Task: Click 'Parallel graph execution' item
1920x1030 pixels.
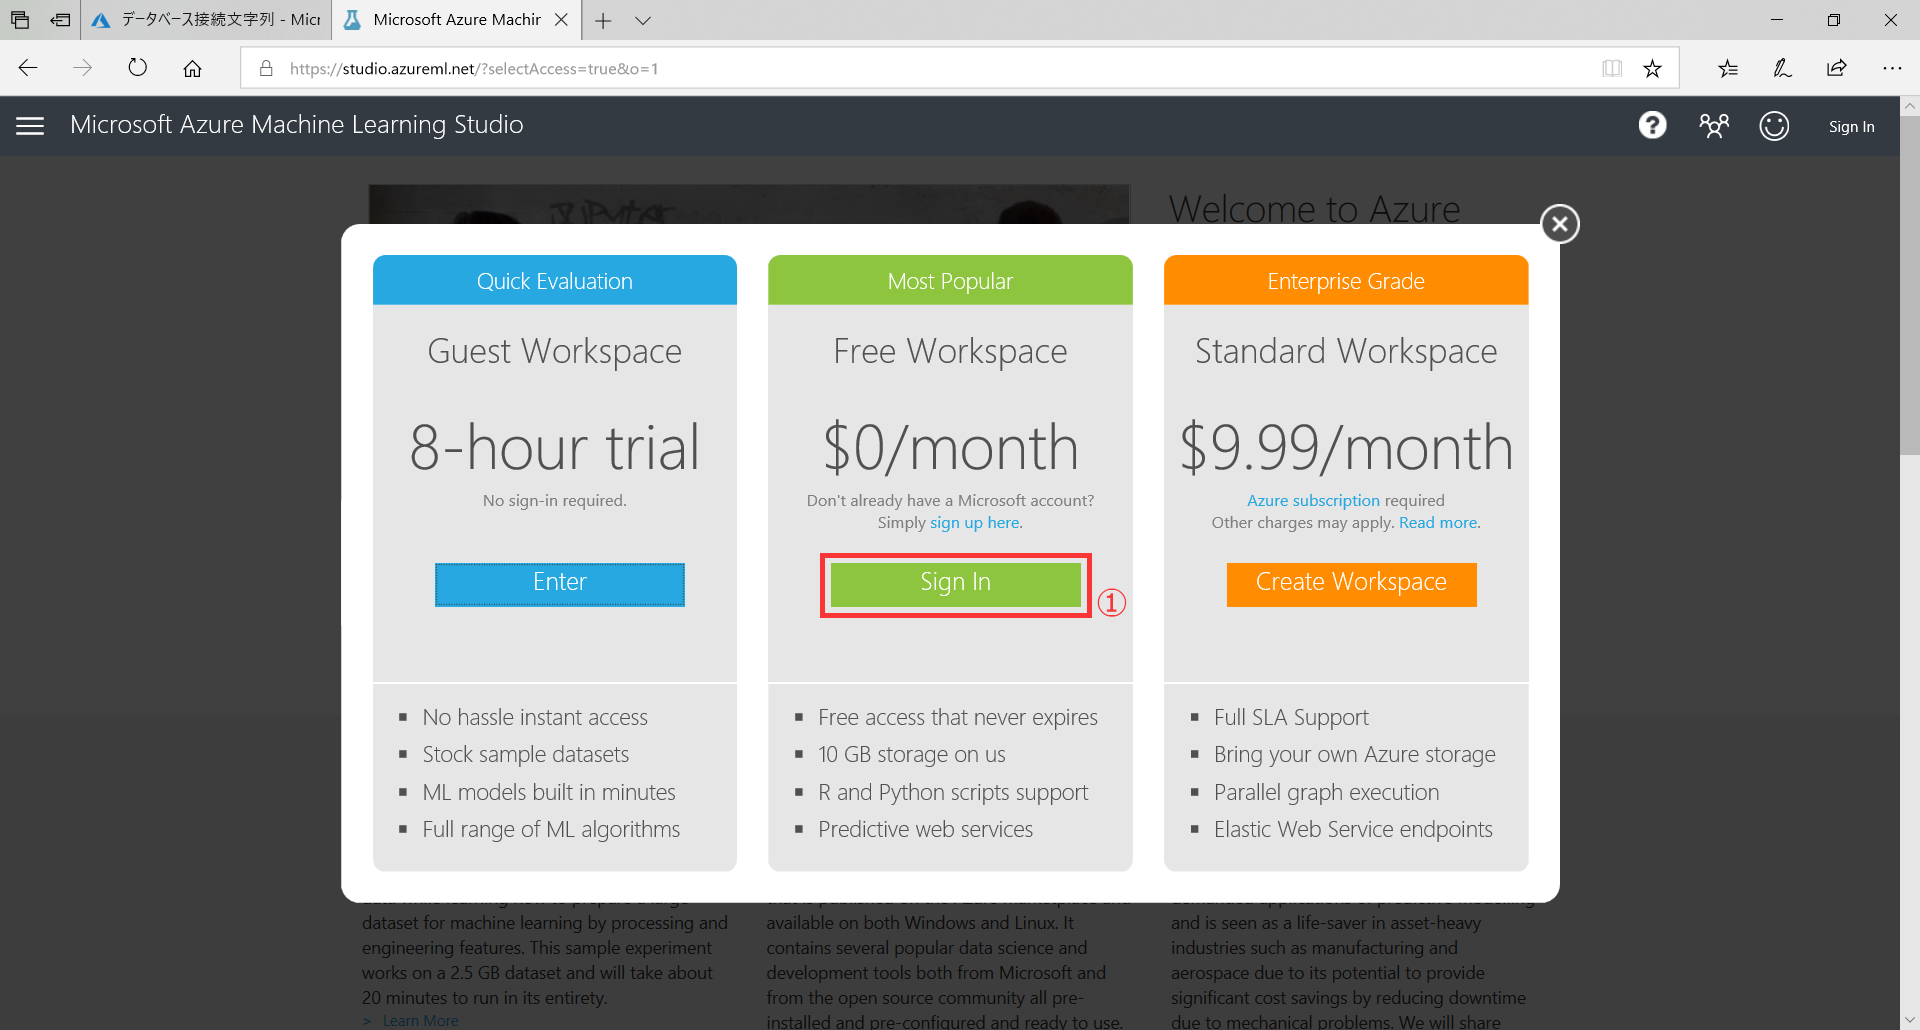Action: pos(1327,792)
